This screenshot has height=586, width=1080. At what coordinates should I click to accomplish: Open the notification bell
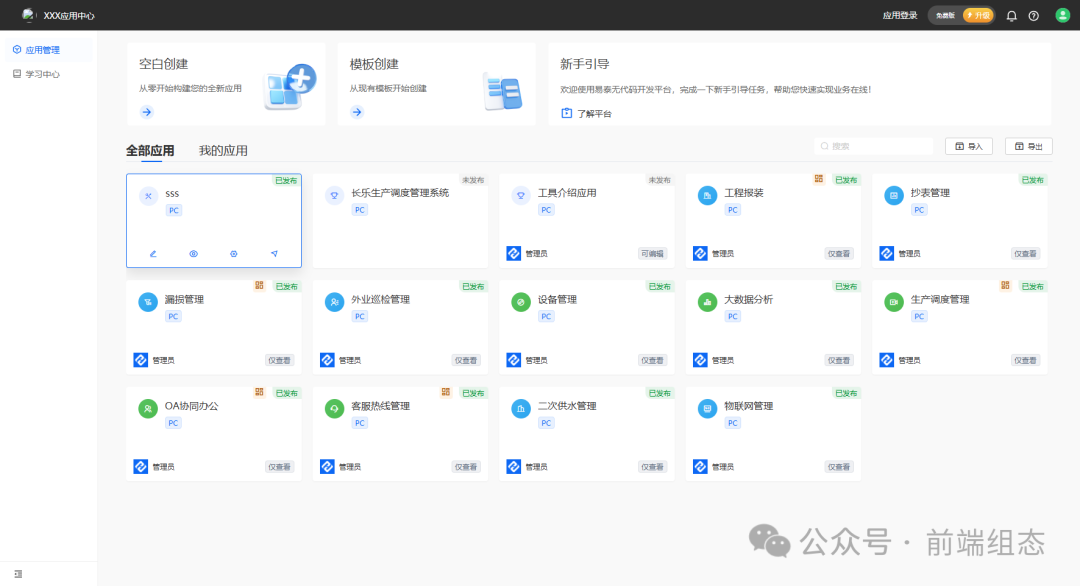1011,16
